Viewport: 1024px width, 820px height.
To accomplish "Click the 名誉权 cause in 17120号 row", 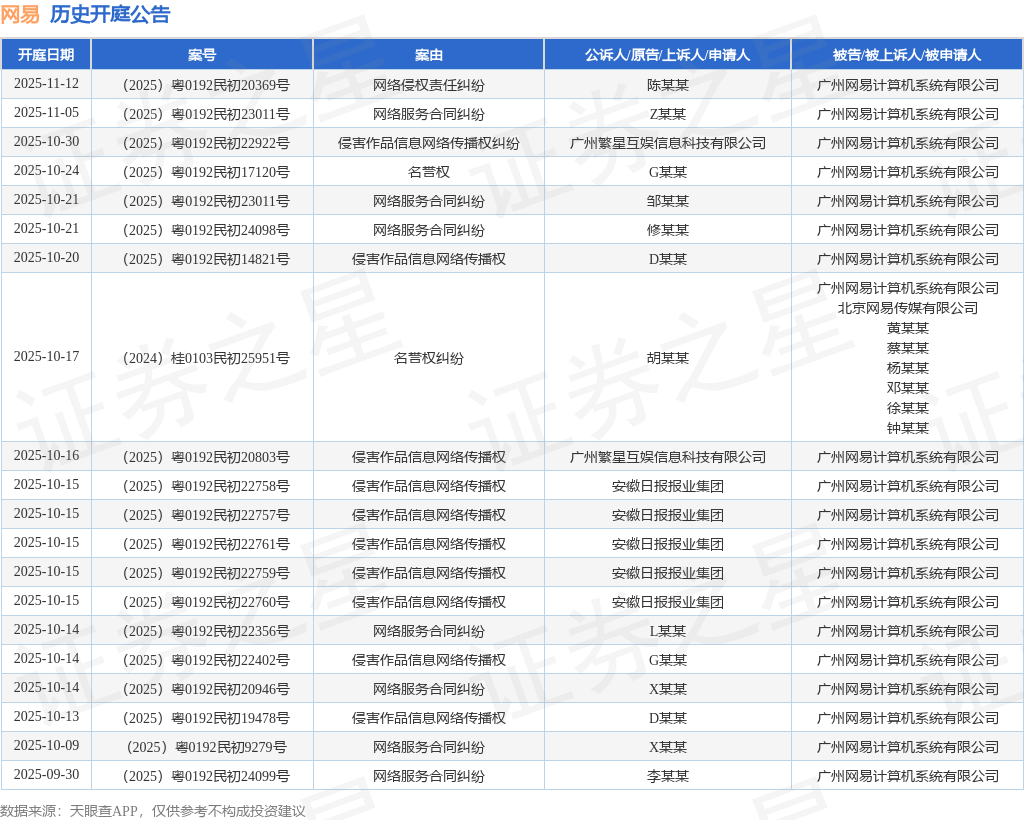I will (428, 172).
